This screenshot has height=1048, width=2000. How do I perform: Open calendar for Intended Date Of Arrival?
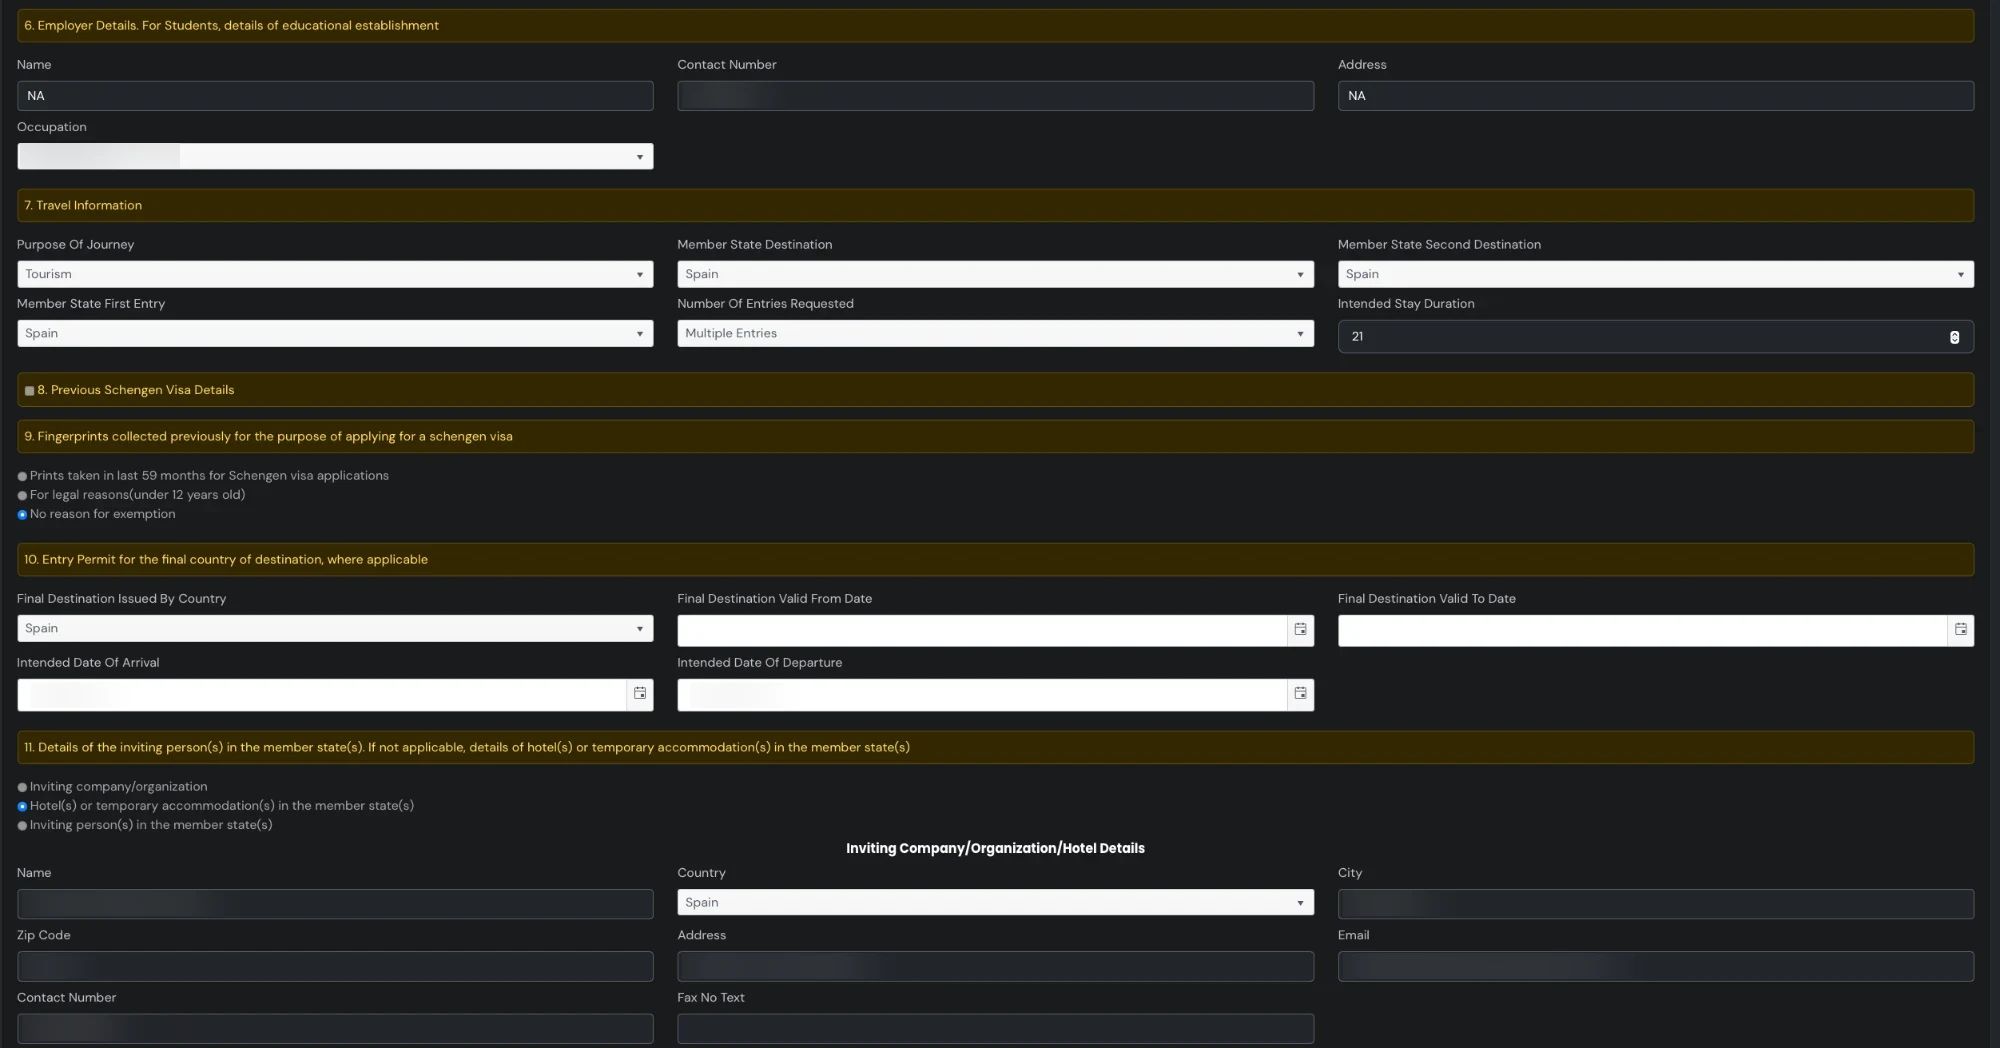point(640,694)
